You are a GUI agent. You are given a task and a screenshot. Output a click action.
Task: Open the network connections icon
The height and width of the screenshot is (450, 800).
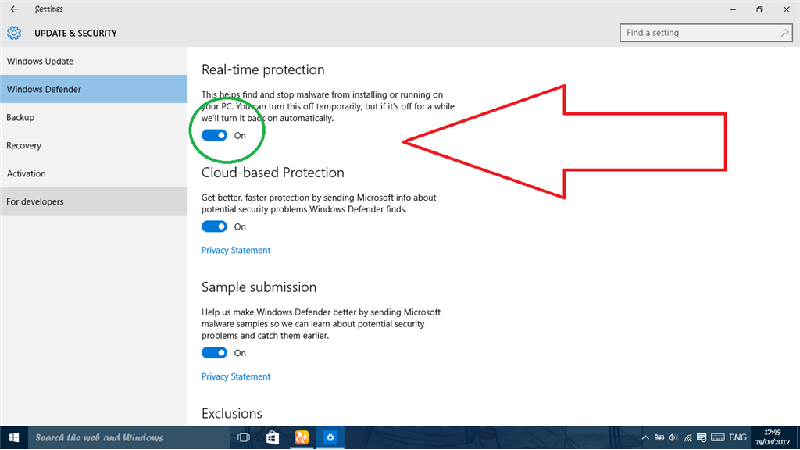point(688,437)
